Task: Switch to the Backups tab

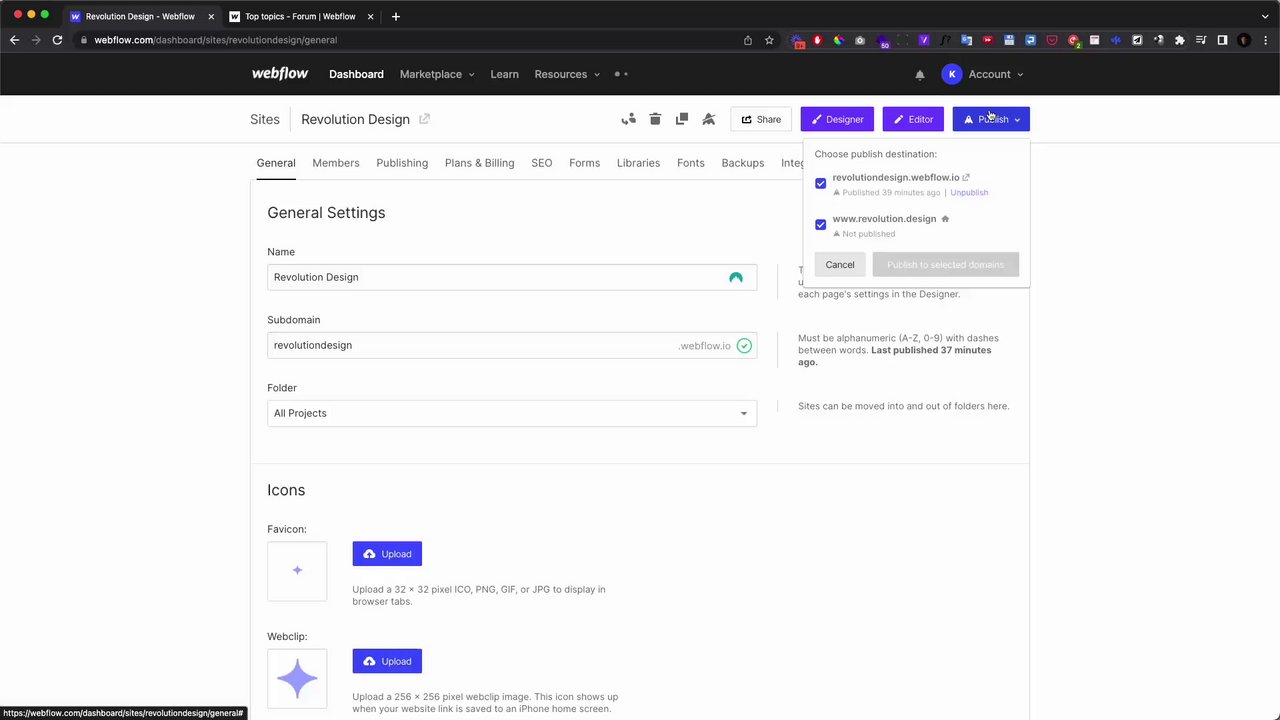Action: pos(743,163)
